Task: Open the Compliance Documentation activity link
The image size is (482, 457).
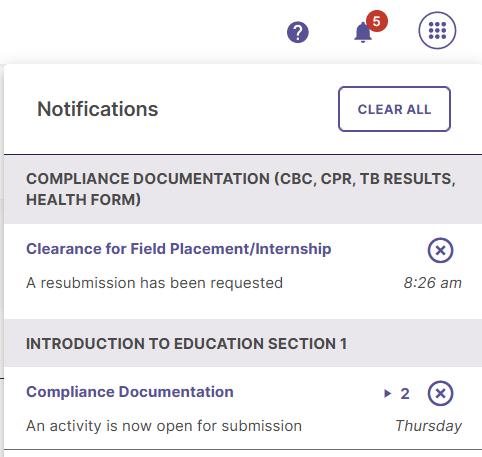Action: [x=130, y=392]
